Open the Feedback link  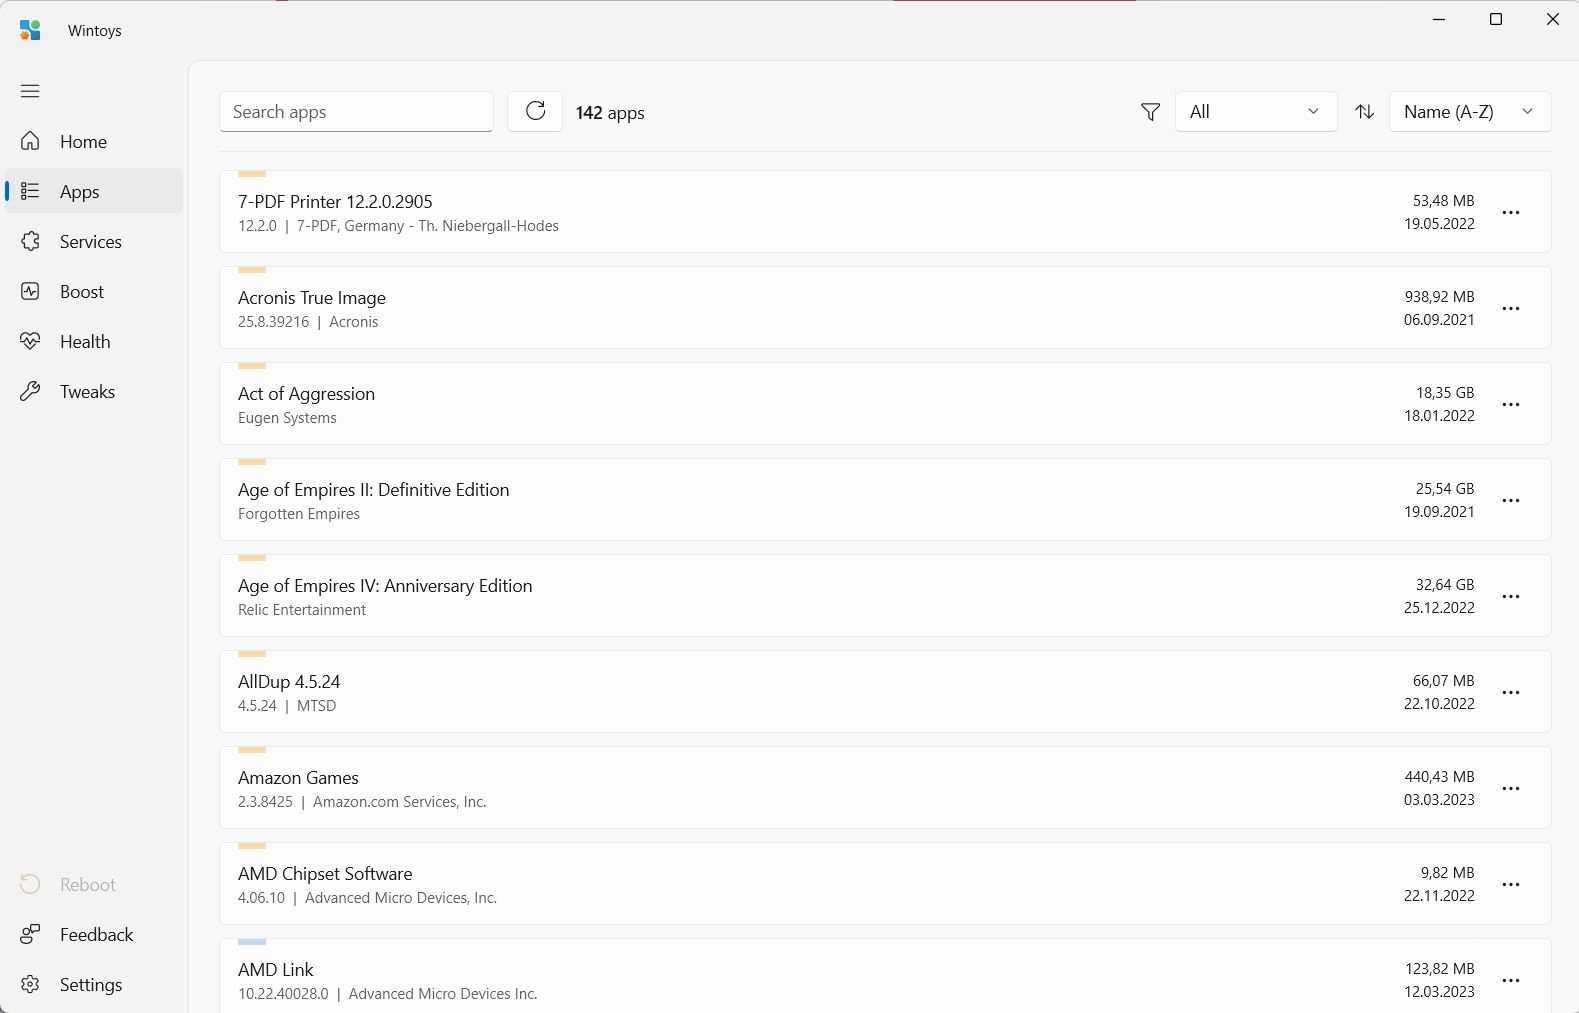point(94,934)
